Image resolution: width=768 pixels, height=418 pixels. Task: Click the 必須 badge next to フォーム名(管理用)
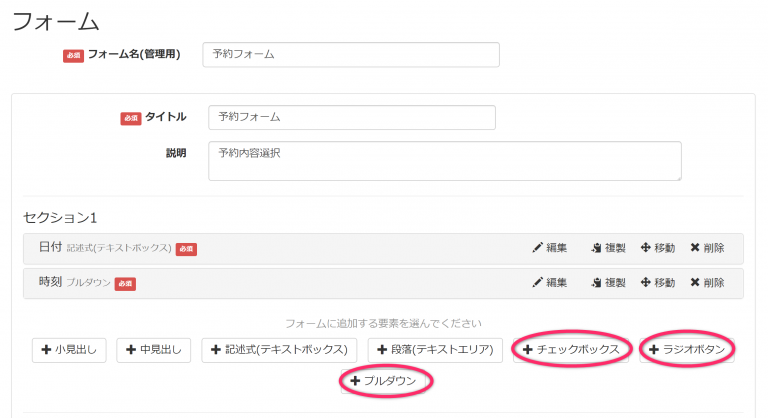click(x=73, y=55)
